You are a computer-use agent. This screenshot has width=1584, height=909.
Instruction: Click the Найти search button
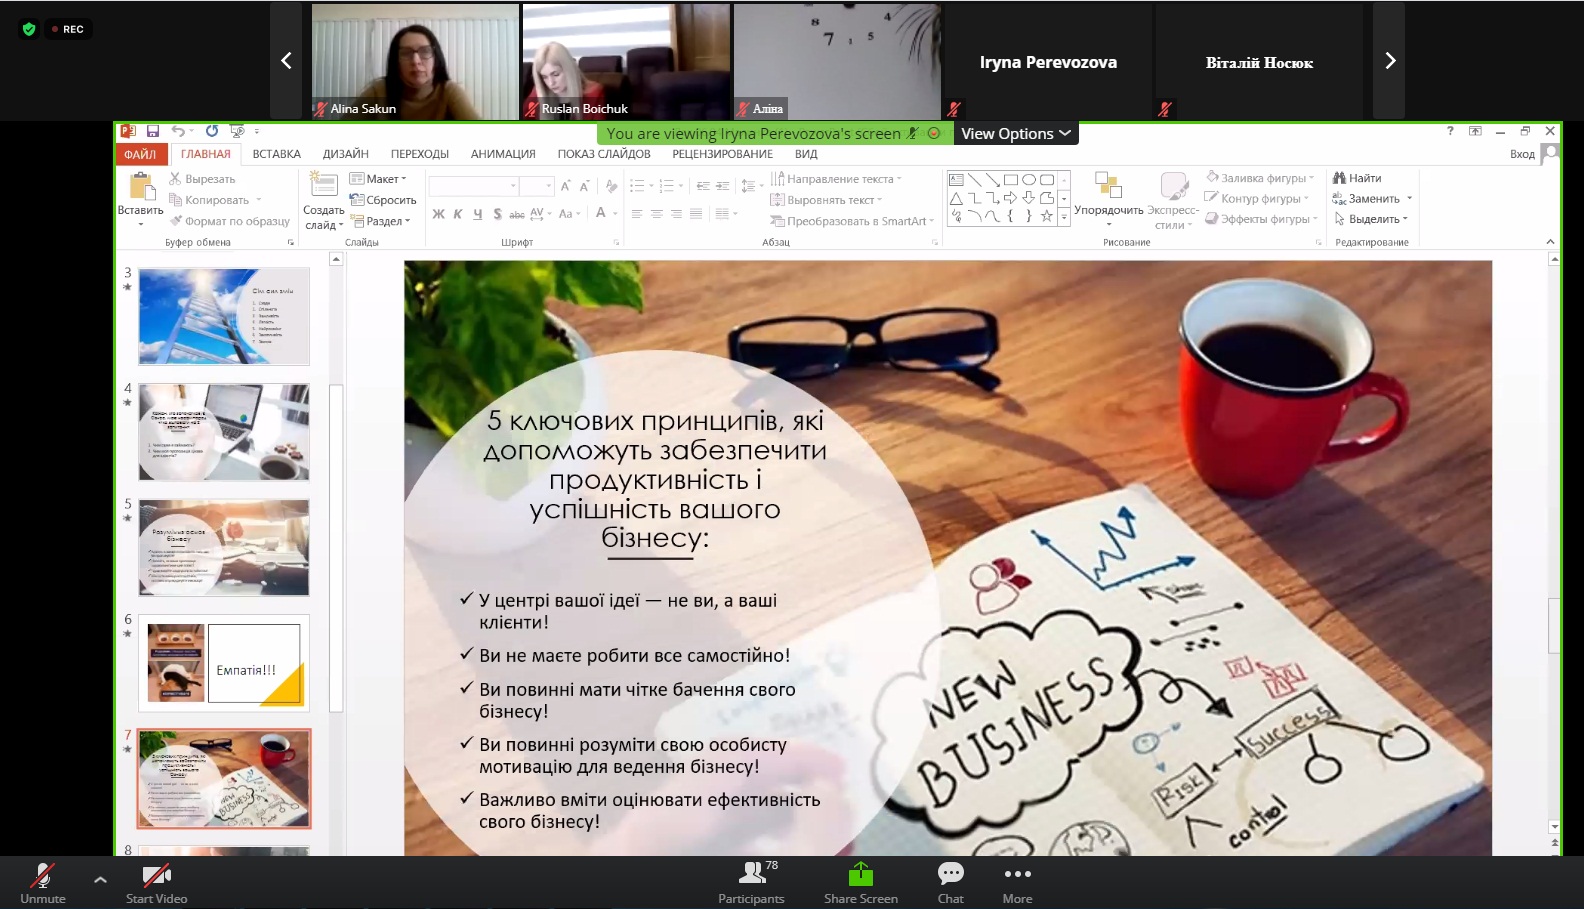(1357, 178)
